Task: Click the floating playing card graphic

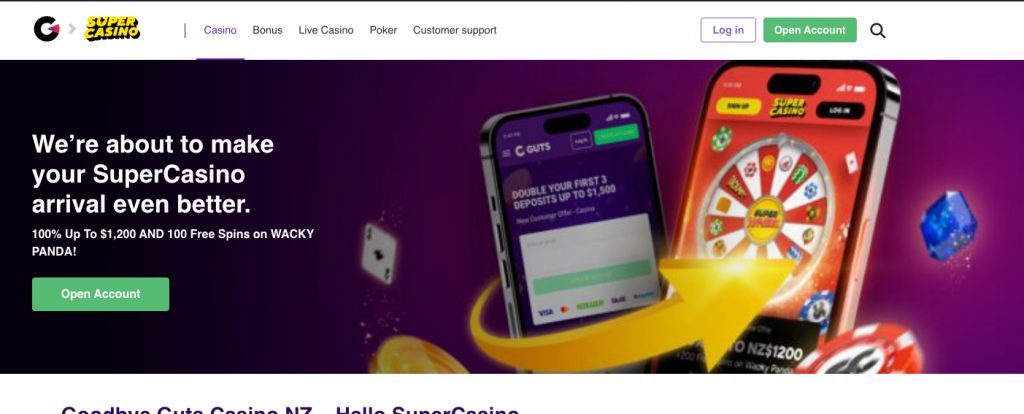Action: [379, 253]
